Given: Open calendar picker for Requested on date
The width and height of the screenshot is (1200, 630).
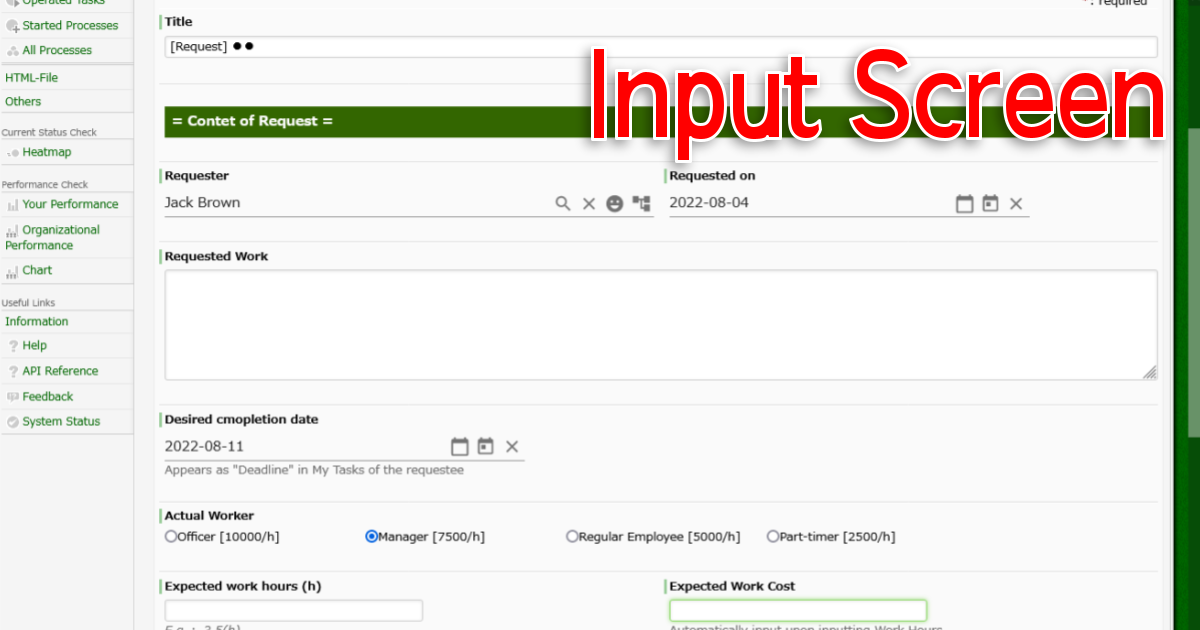Looking at the screenshot, I should (x=964, y=204).
